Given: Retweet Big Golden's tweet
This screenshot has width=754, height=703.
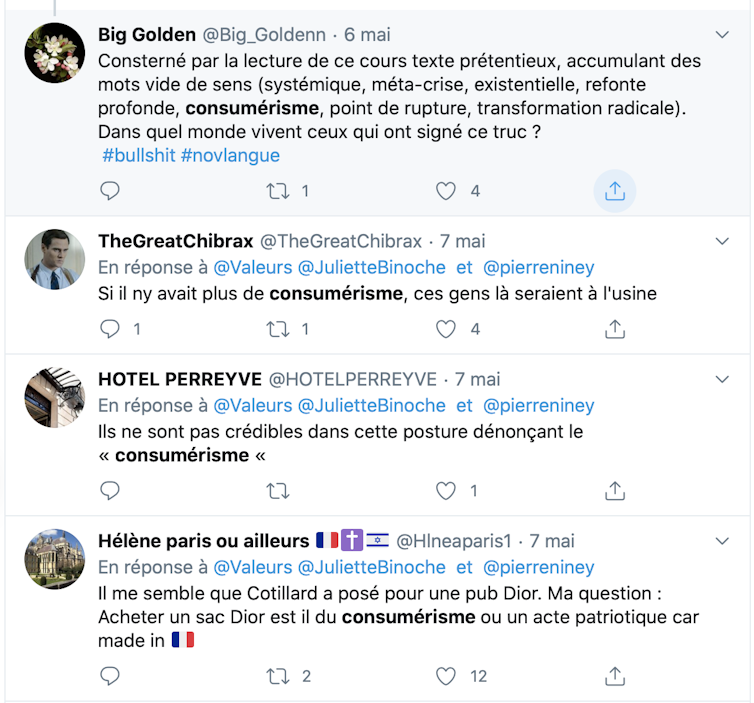Looking at the screenshot, I should tap(278, 190).
